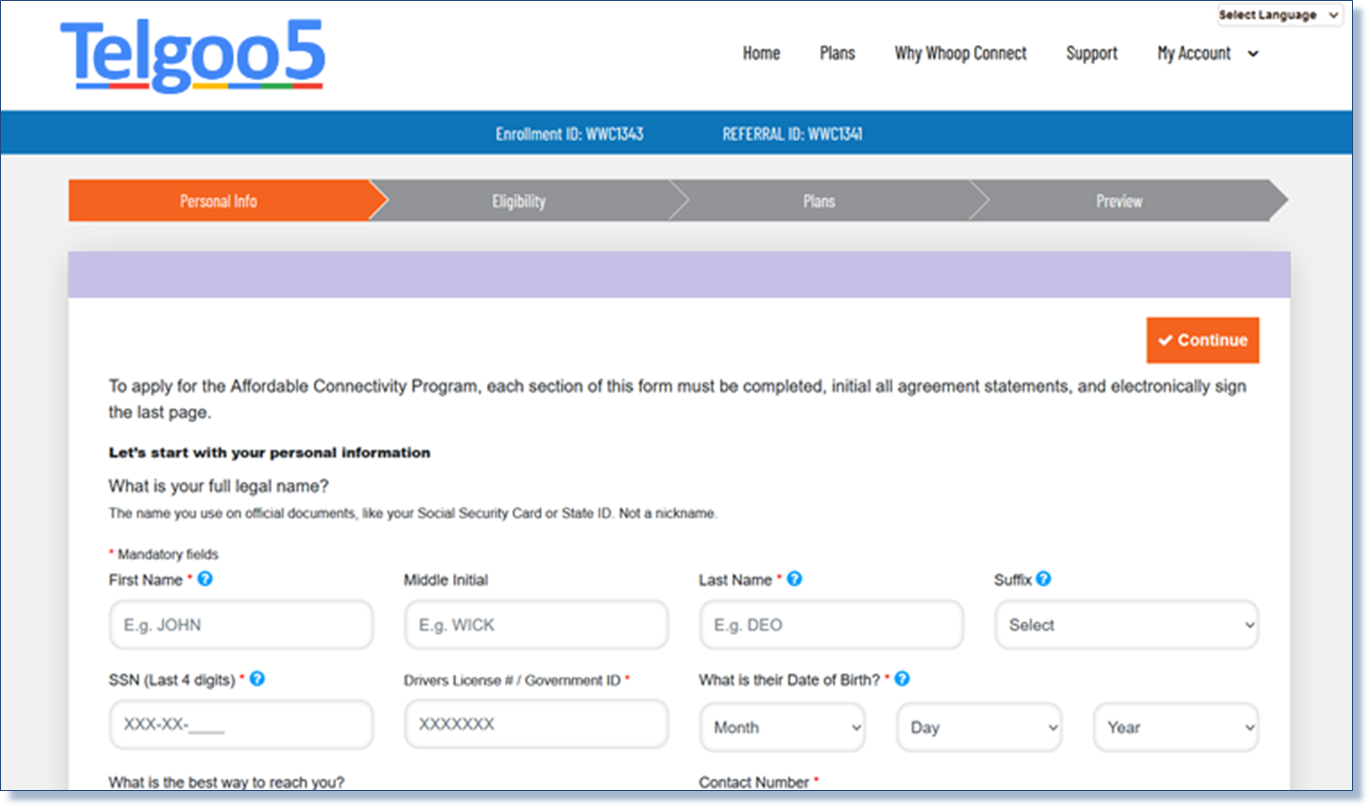Open the Day dropdown

[978, 727]
